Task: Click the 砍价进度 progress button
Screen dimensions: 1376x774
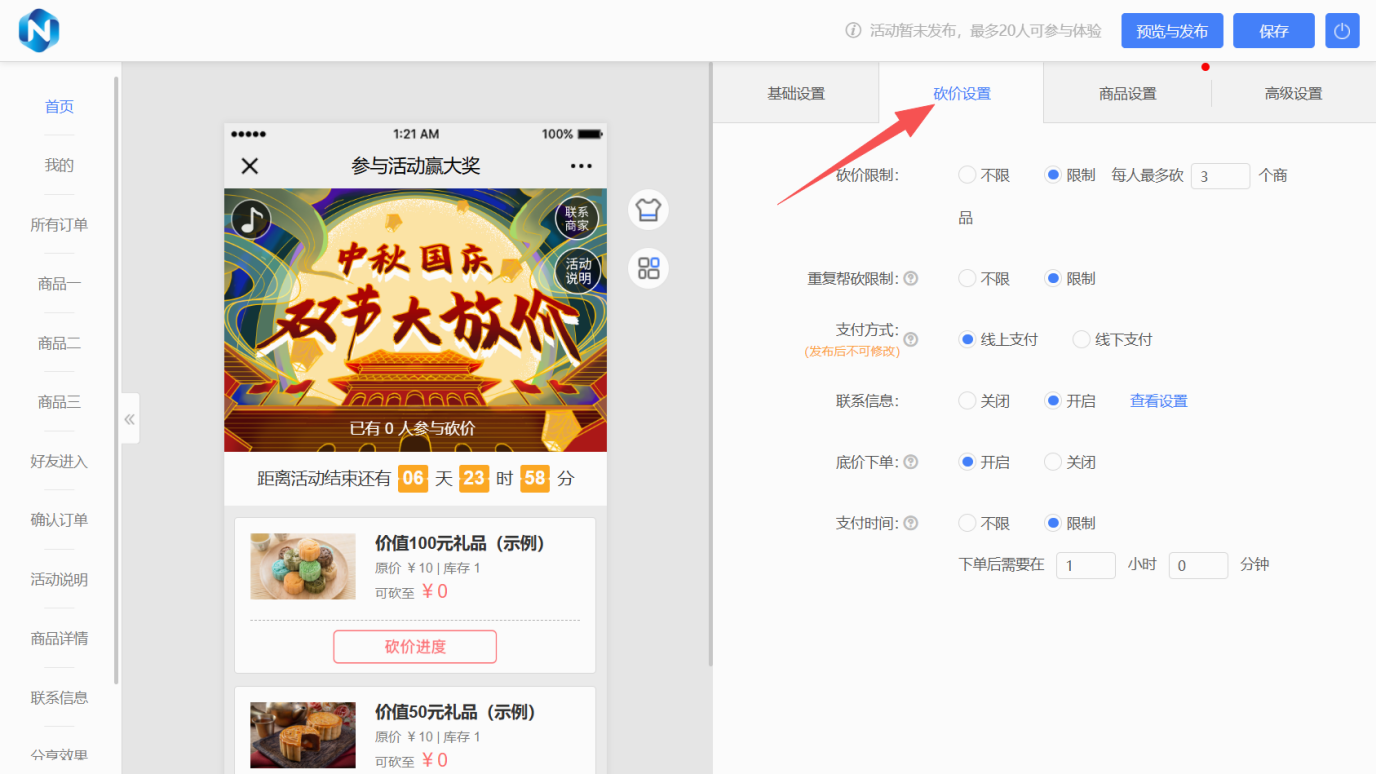Action: coord(414,646)
